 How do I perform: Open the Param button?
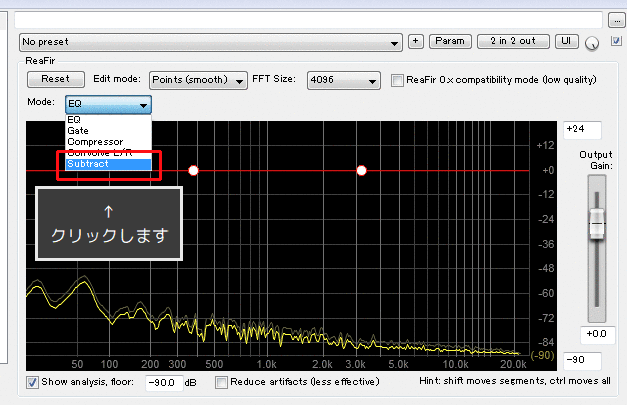coord(449,42)
